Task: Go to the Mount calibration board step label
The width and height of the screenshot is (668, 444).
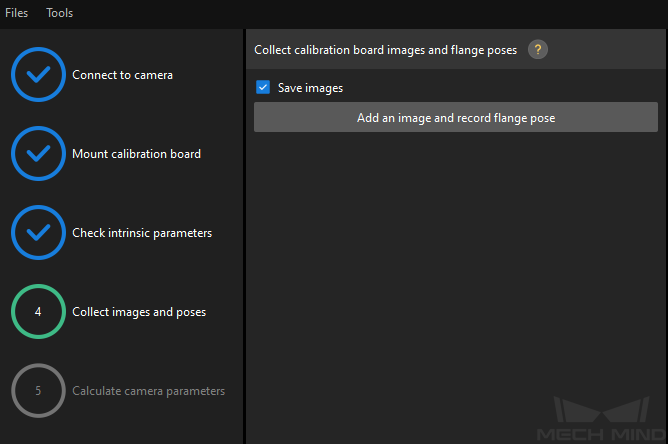Action: pos(136,154)
